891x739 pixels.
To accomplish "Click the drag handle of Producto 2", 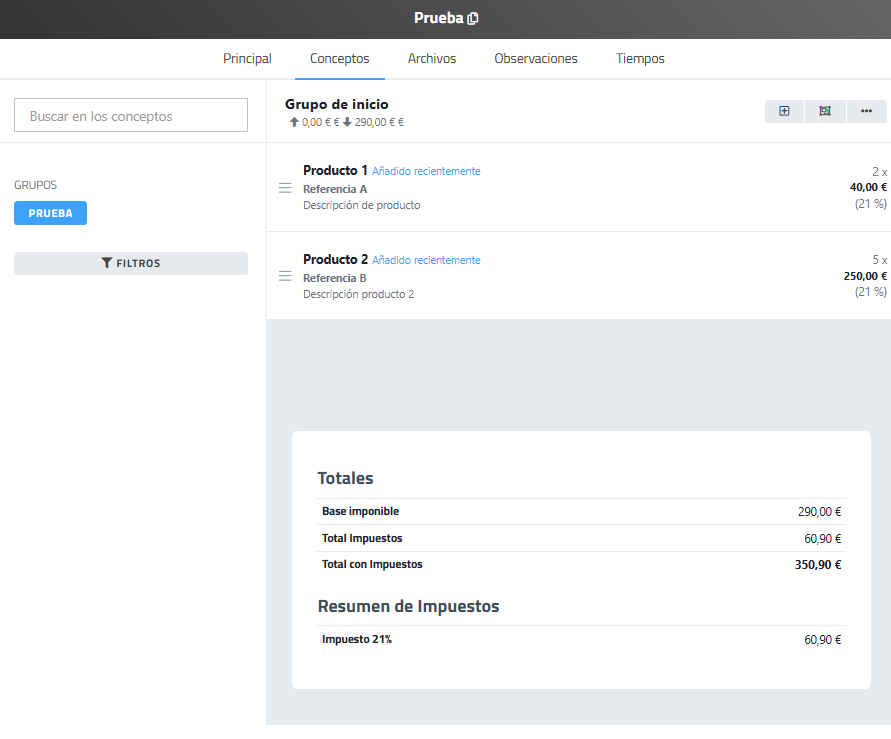I will 285,276.
